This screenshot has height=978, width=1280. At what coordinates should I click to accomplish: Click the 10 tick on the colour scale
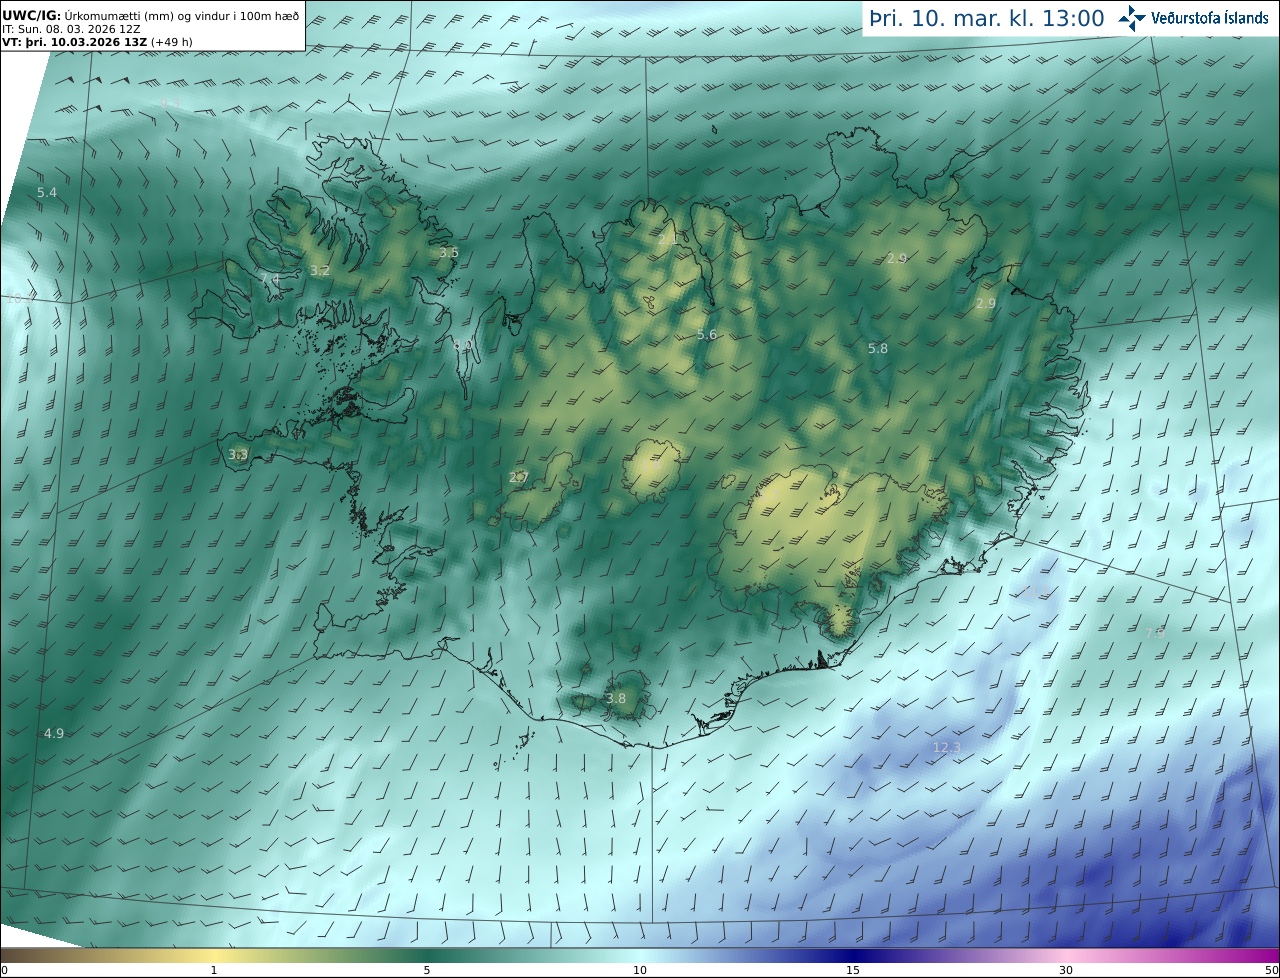coord(640,971)
